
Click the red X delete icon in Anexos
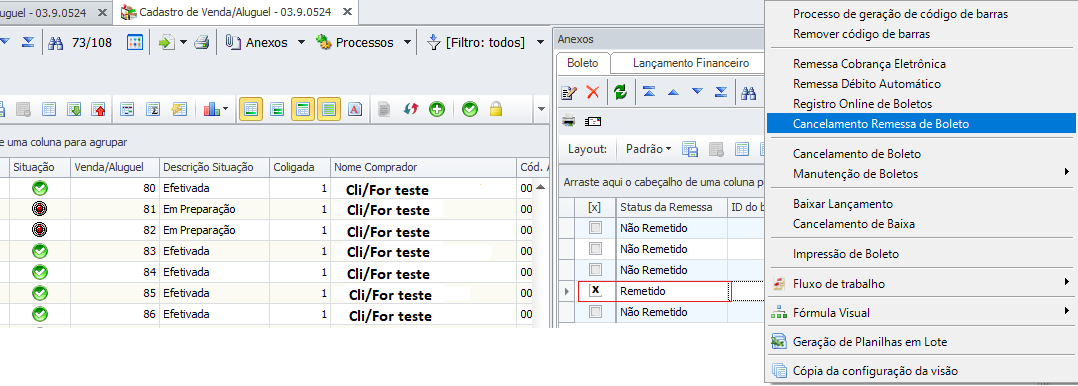[x=593, y=92]
